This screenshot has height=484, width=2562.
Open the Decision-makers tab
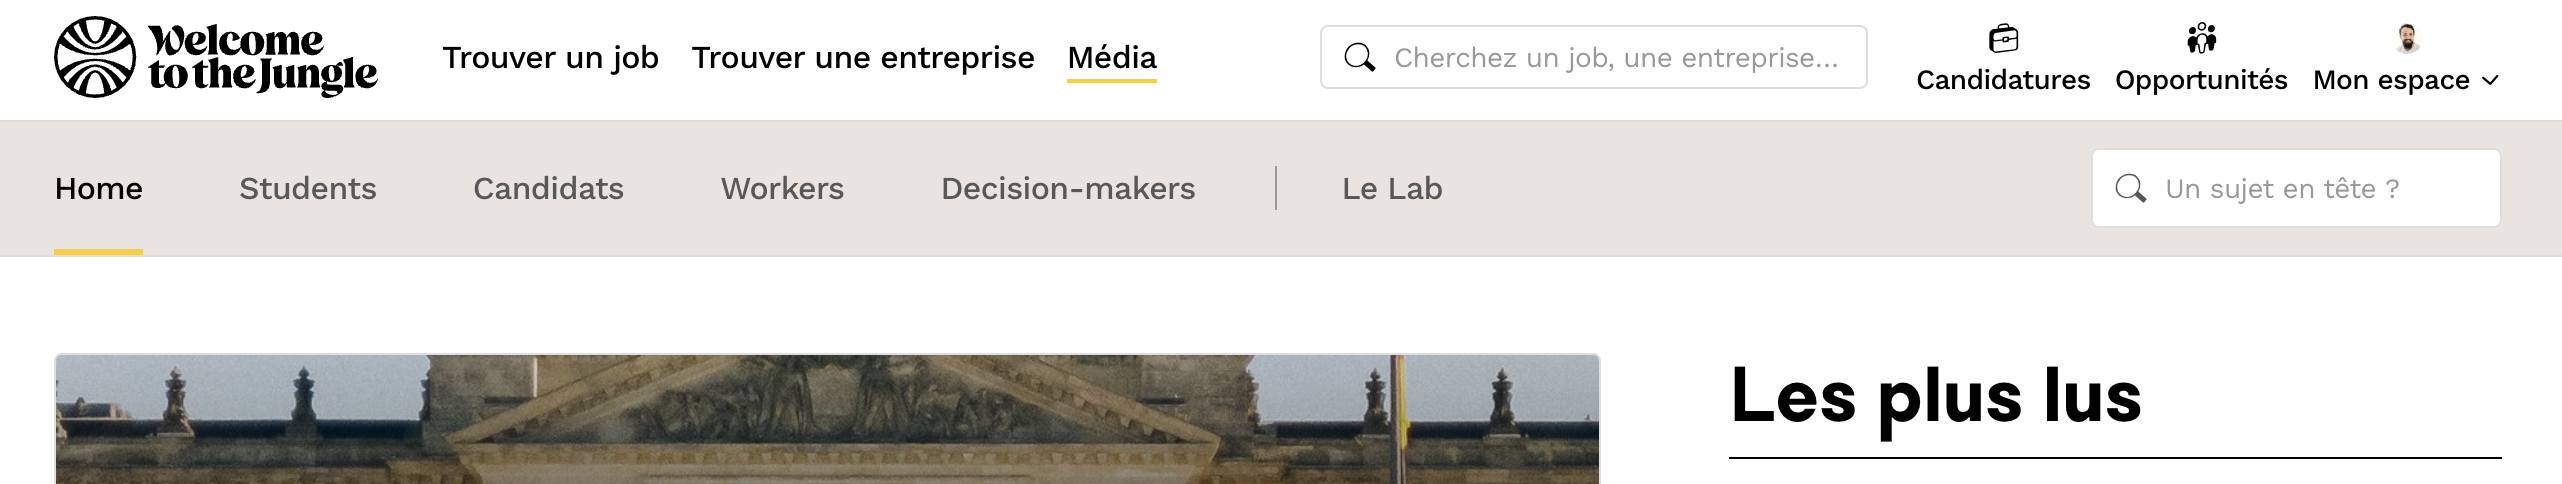[1068, 188]
